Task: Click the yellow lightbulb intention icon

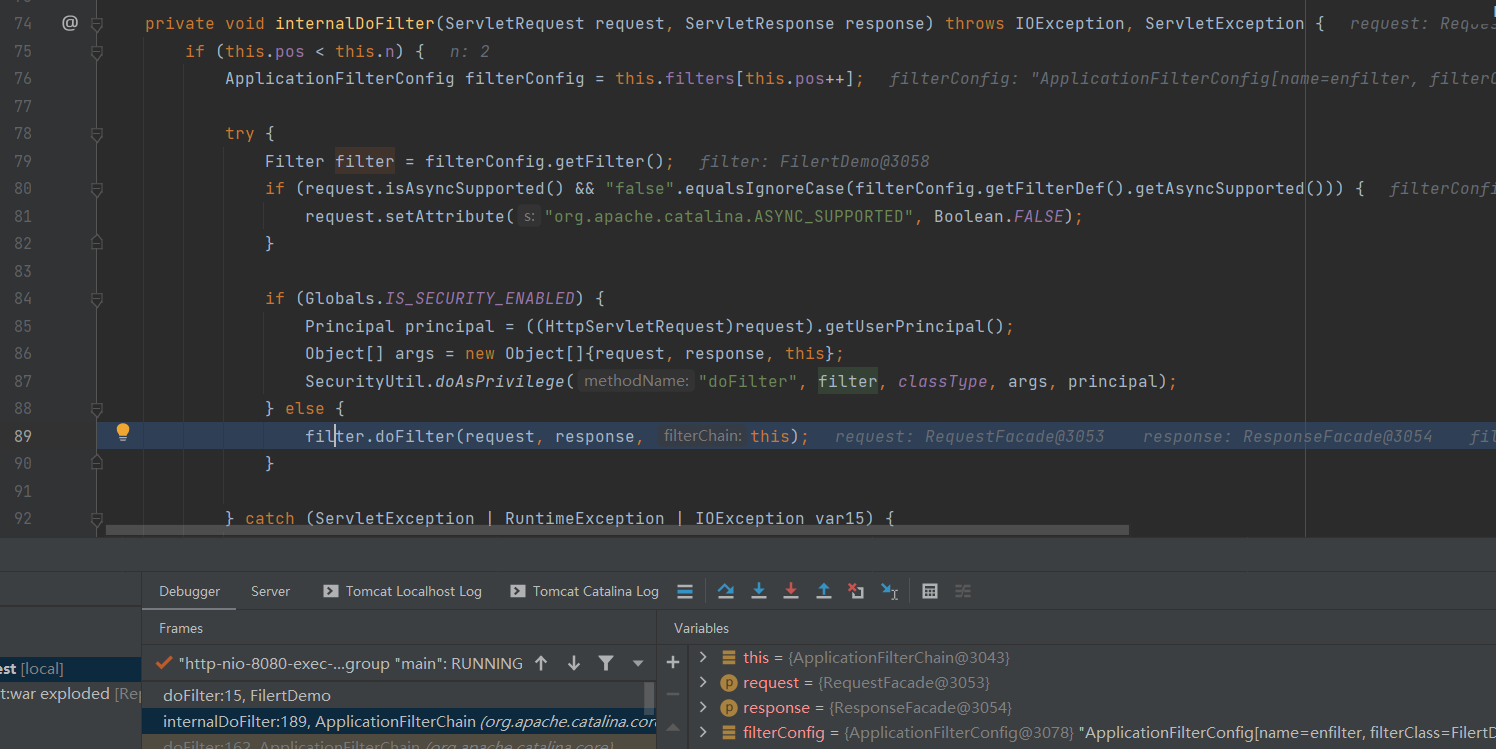Action: [x=123, y=432]
